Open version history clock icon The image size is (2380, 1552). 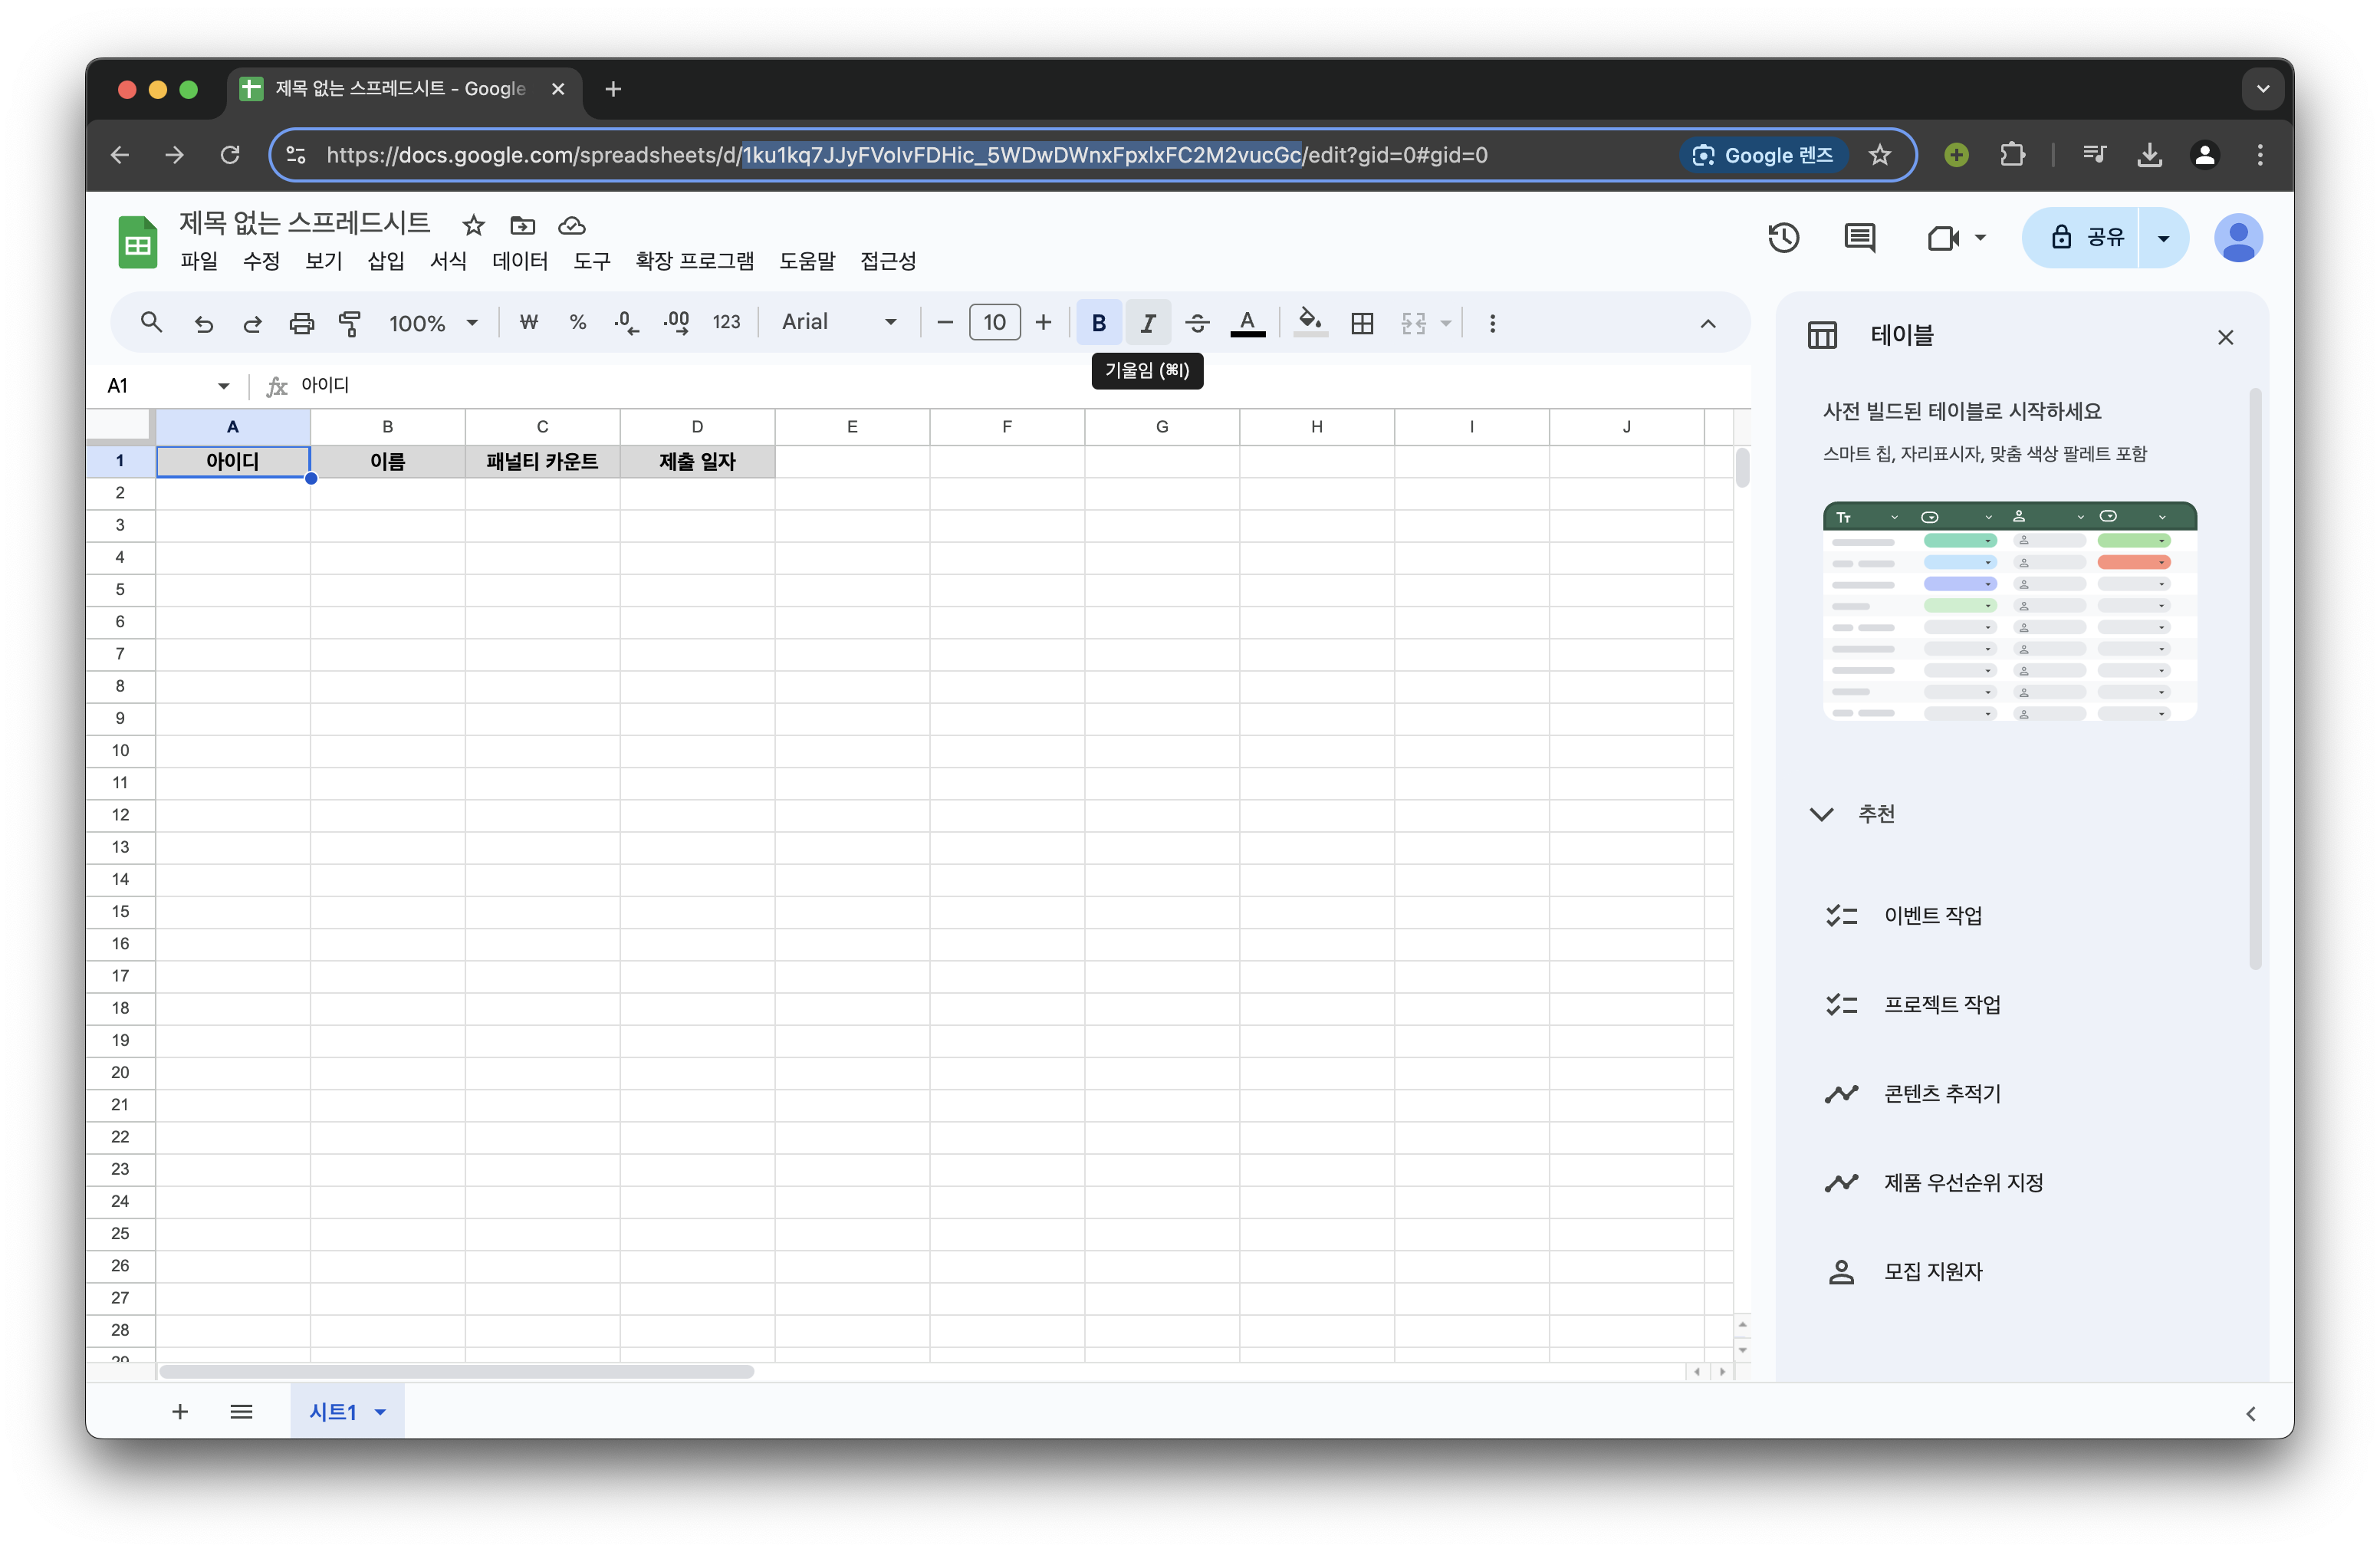point(1783,238)
